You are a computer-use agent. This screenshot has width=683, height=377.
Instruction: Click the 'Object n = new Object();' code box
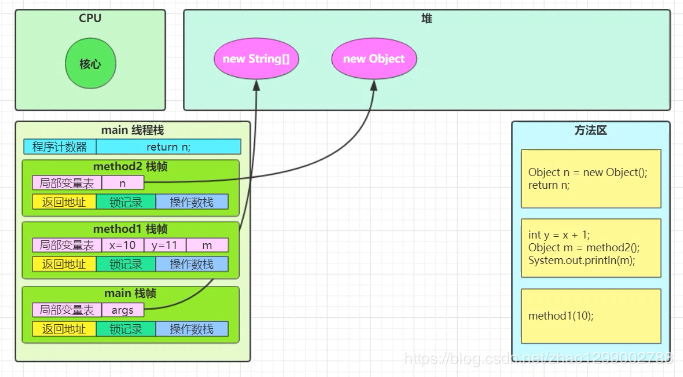point(591,179)
